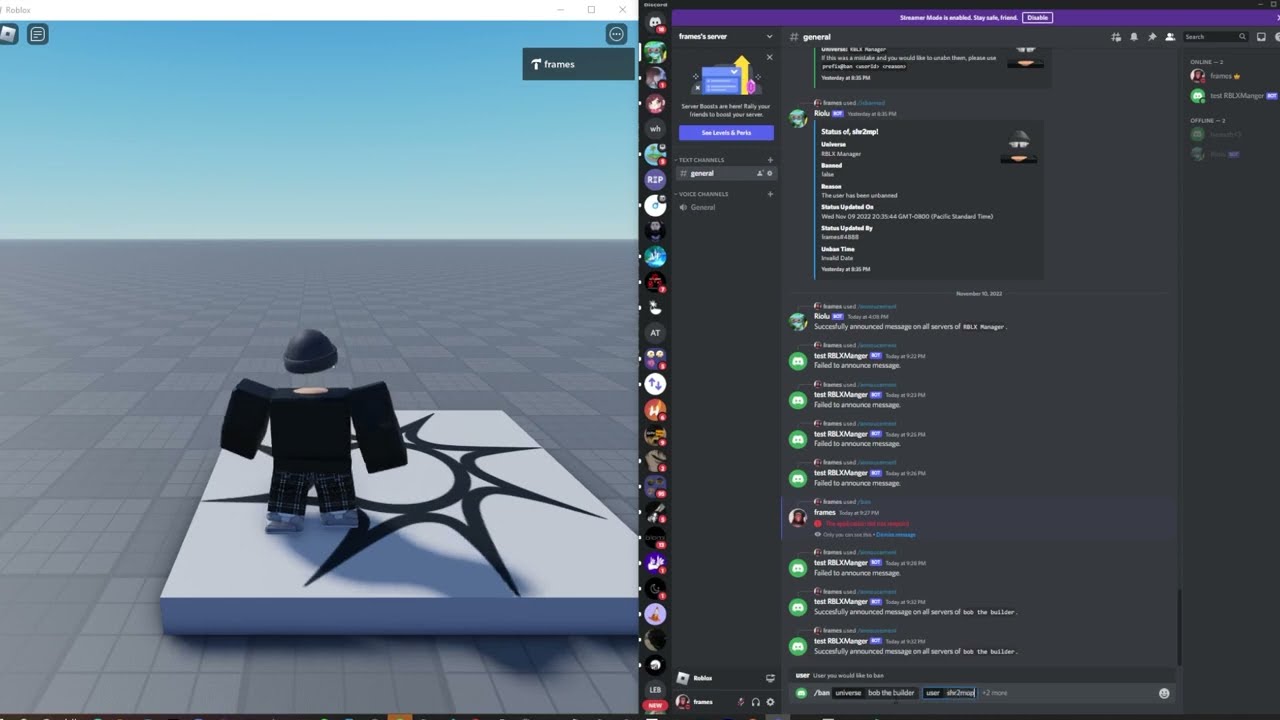The width and height of the screenshot is (1280, 720).
Task: Open the LEB server icon
Action: 655,690
